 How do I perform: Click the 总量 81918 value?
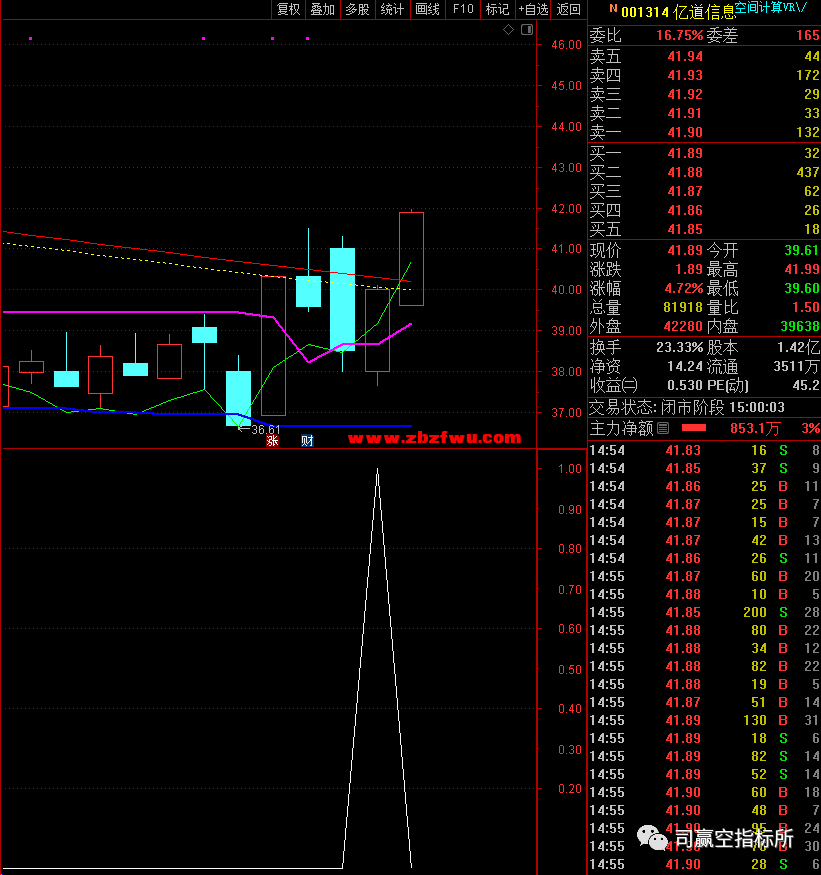click(x=683, y=307)
